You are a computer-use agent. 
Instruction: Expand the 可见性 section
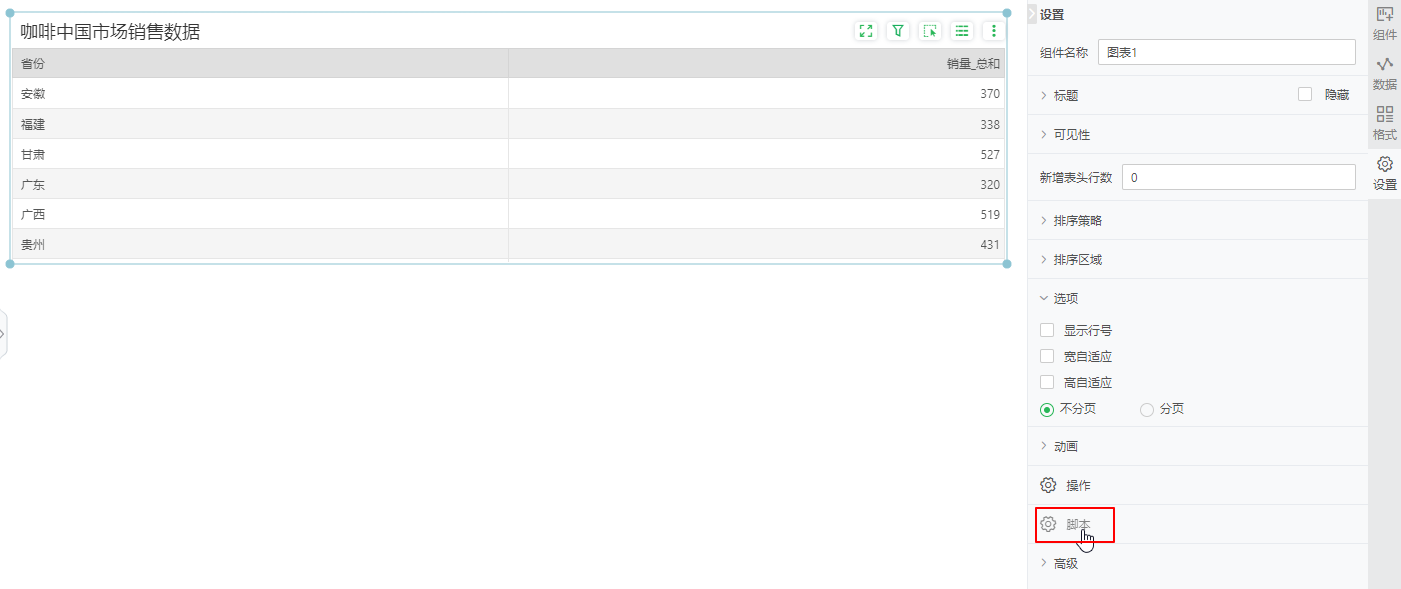tap(1071, 134)
